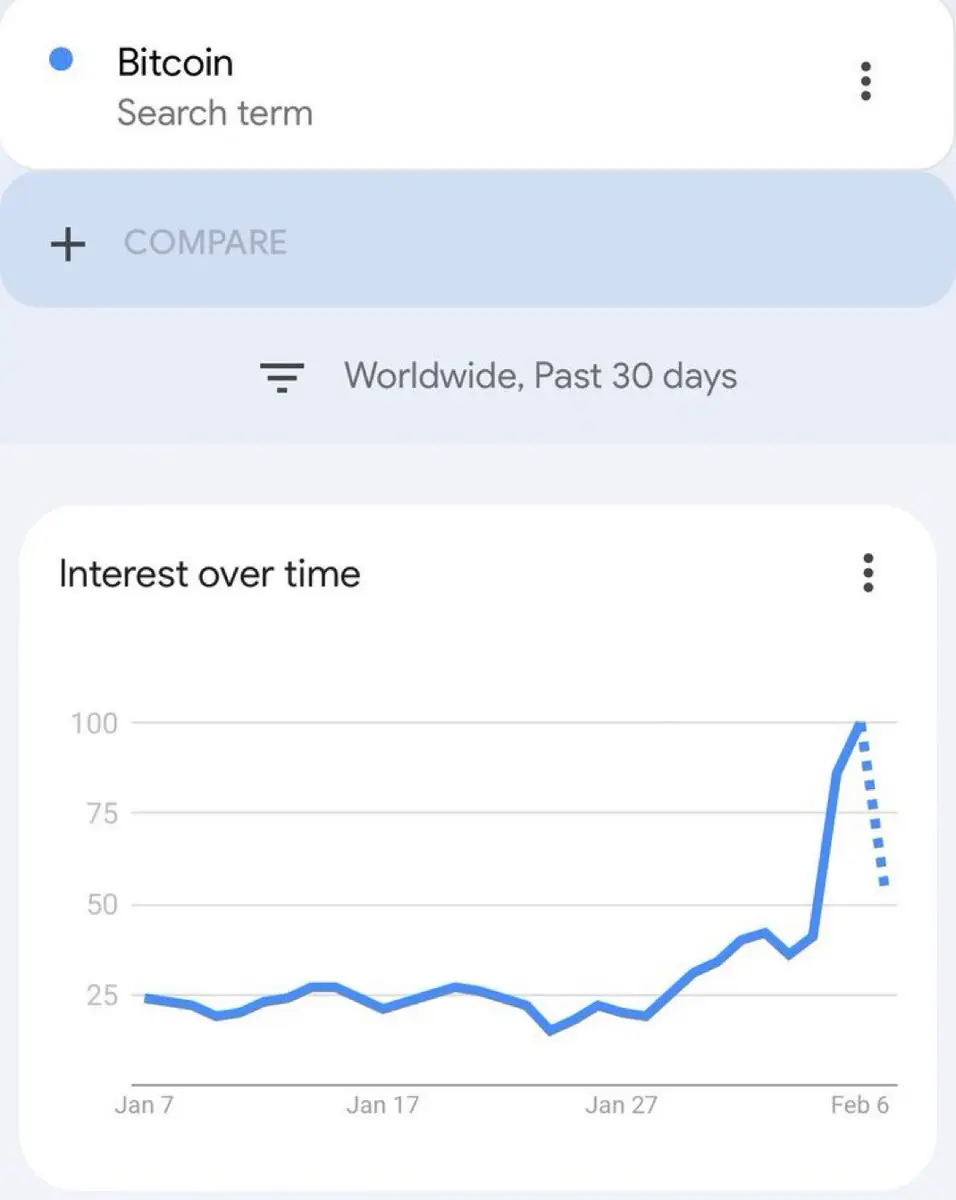Click the Interest over time heading
The width and height of the screenshot is (956, 1200).
coord(210,574)
